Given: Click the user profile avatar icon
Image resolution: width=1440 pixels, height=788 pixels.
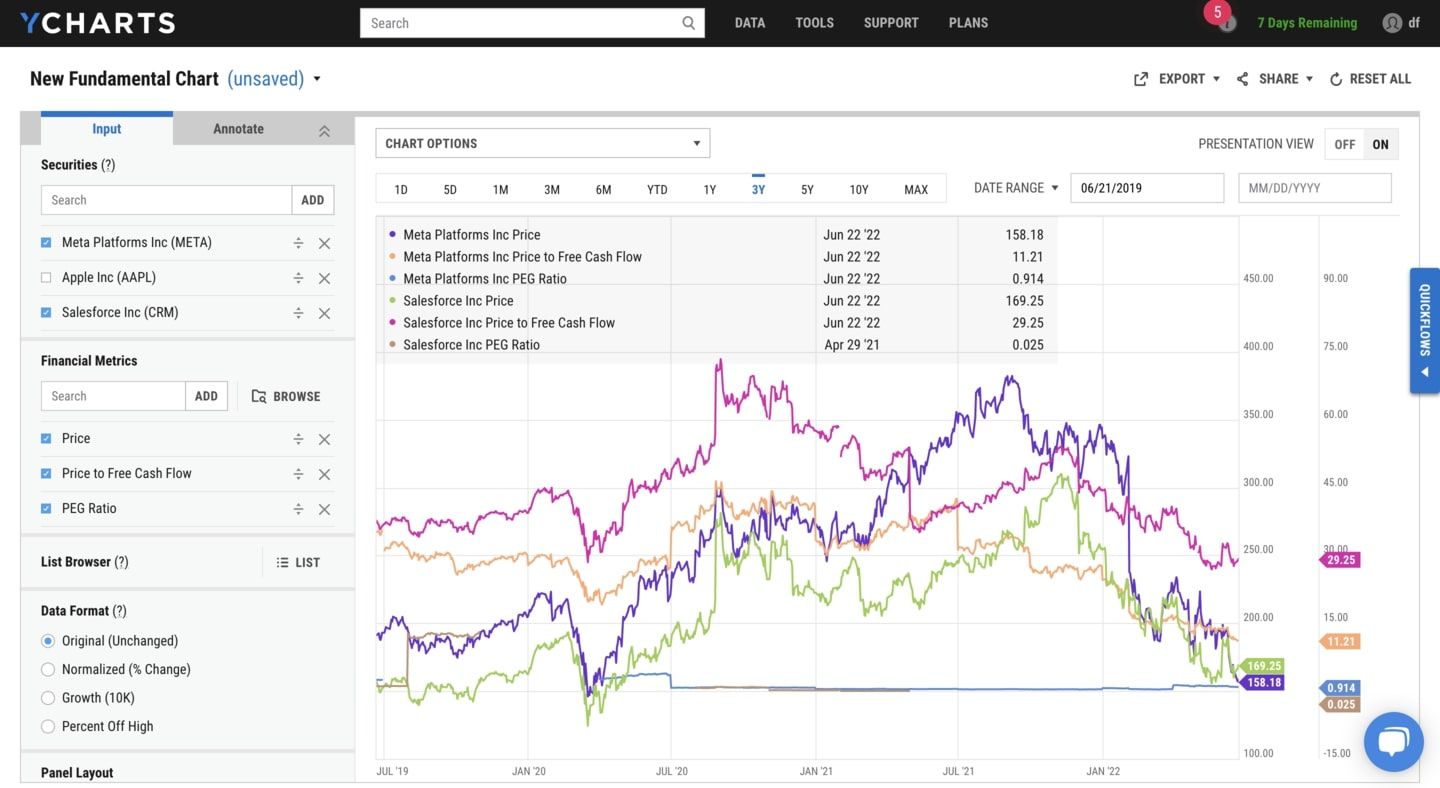Looking at the screenshot, I should 1391,22.
